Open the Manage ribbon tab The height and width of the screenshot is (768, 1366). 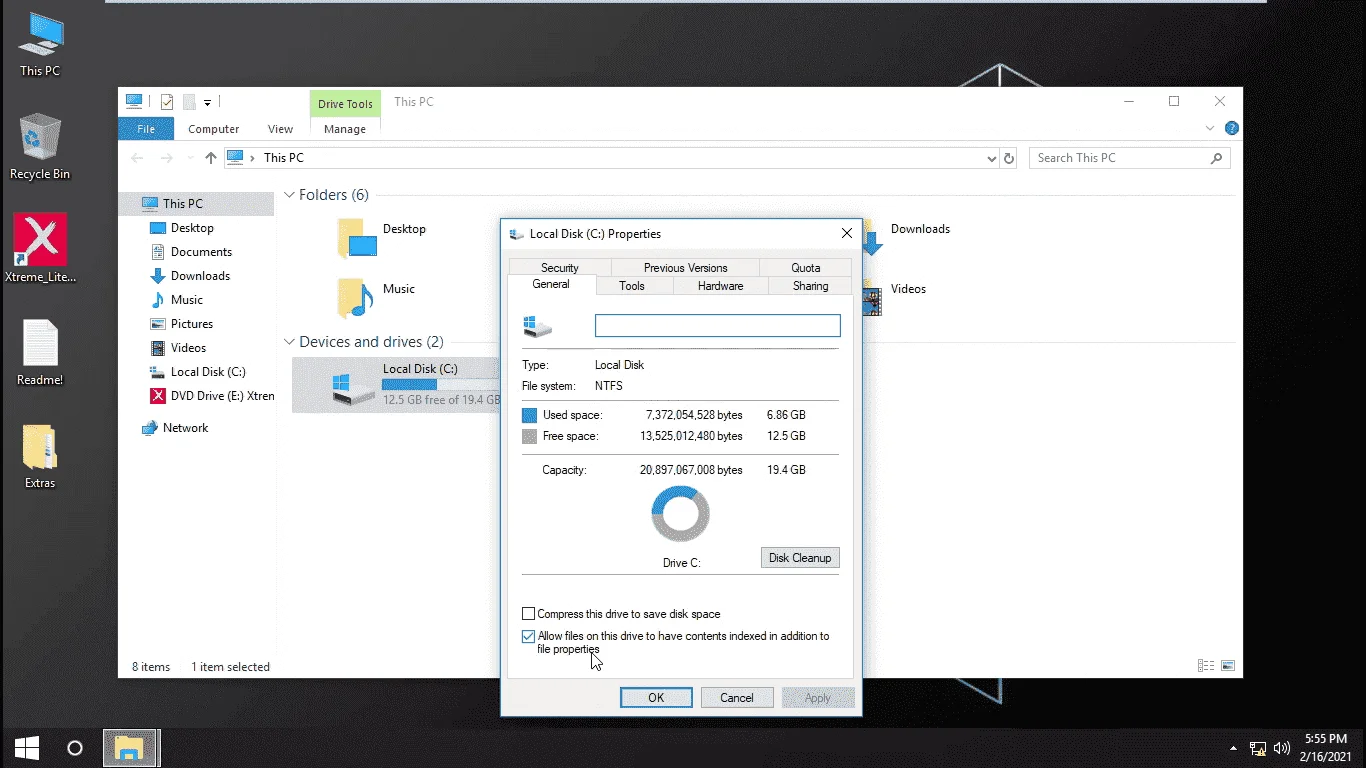point(345,129)
